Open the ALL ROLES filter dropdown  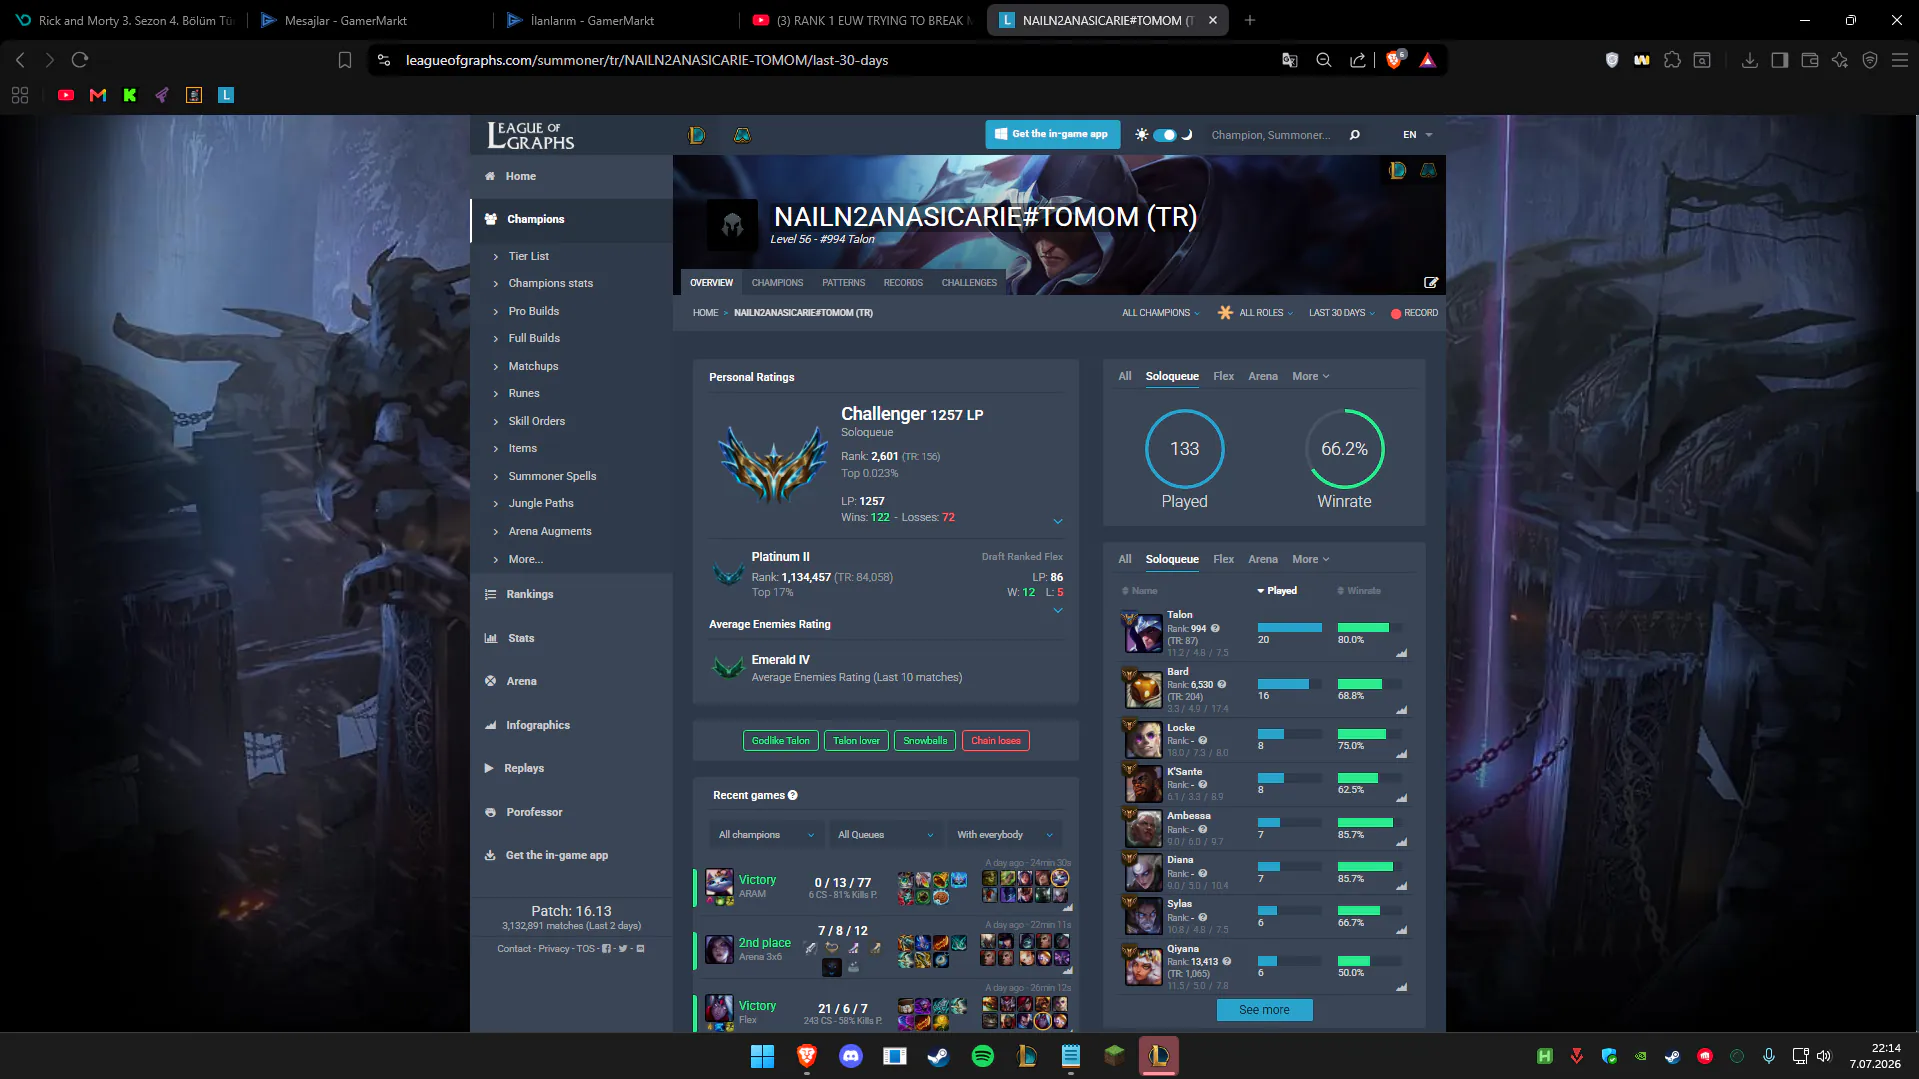pos(1255,313)
